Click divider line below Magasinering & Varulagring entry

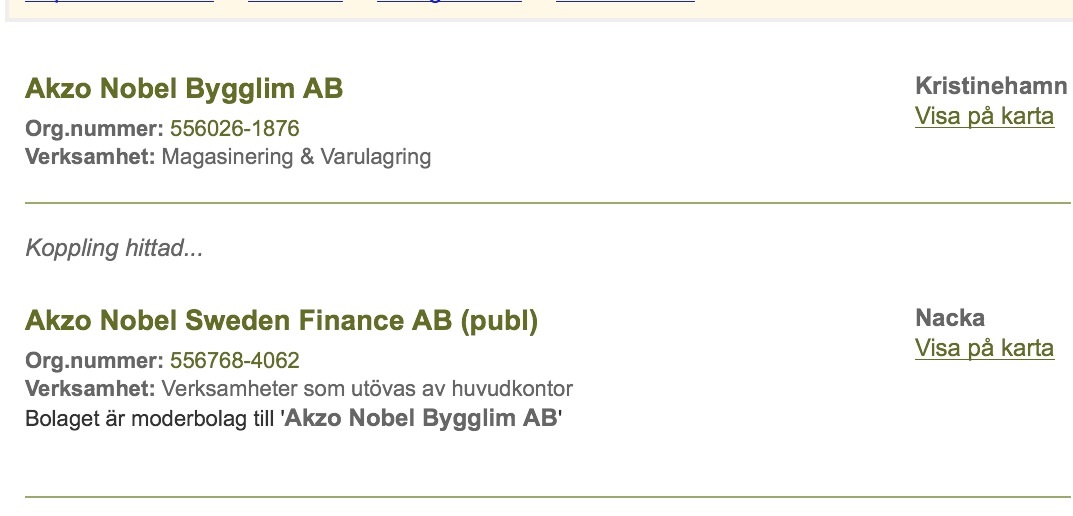coord(547,203)
